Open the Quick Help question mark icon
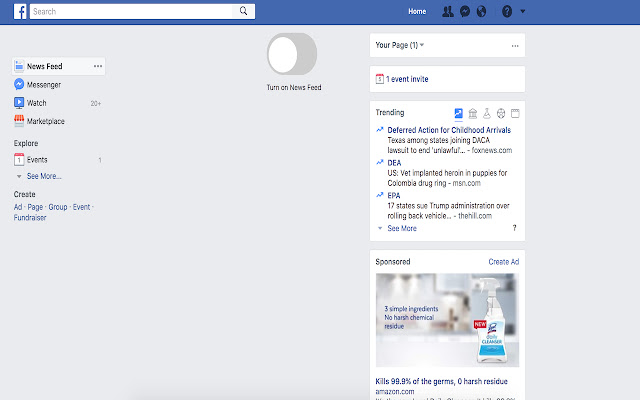Image resolution: width=640 pixels, height=400 pixels. click(507, 11)
